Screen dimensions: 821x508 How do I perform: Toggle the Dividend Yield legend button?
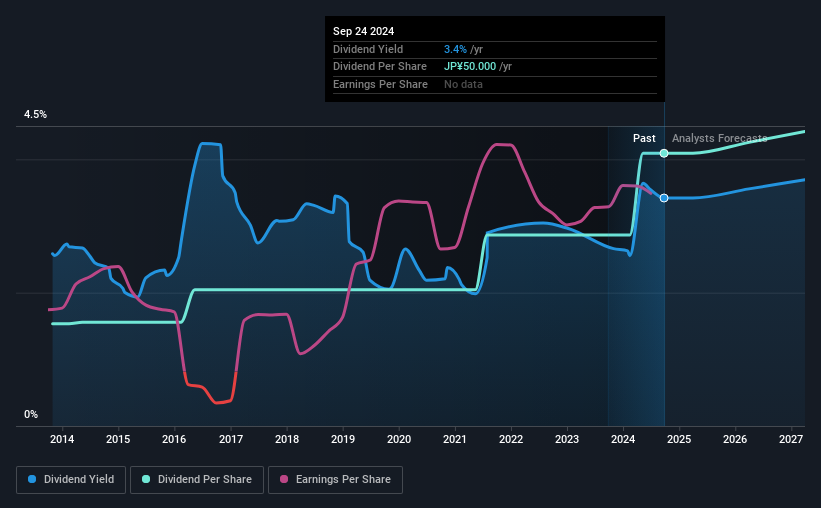[x=71, y=480]
